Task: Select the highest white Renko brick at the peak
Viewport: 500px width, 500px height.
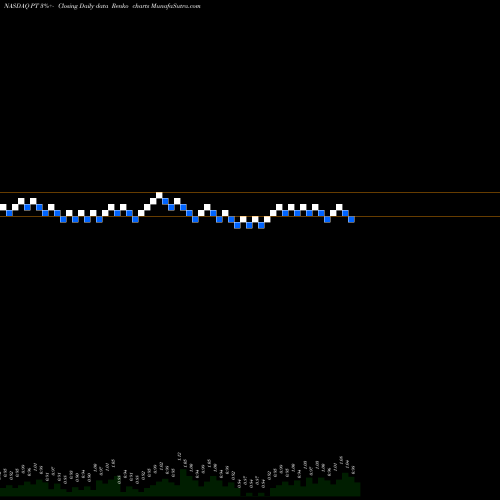Action: click(x=159, y=195)
